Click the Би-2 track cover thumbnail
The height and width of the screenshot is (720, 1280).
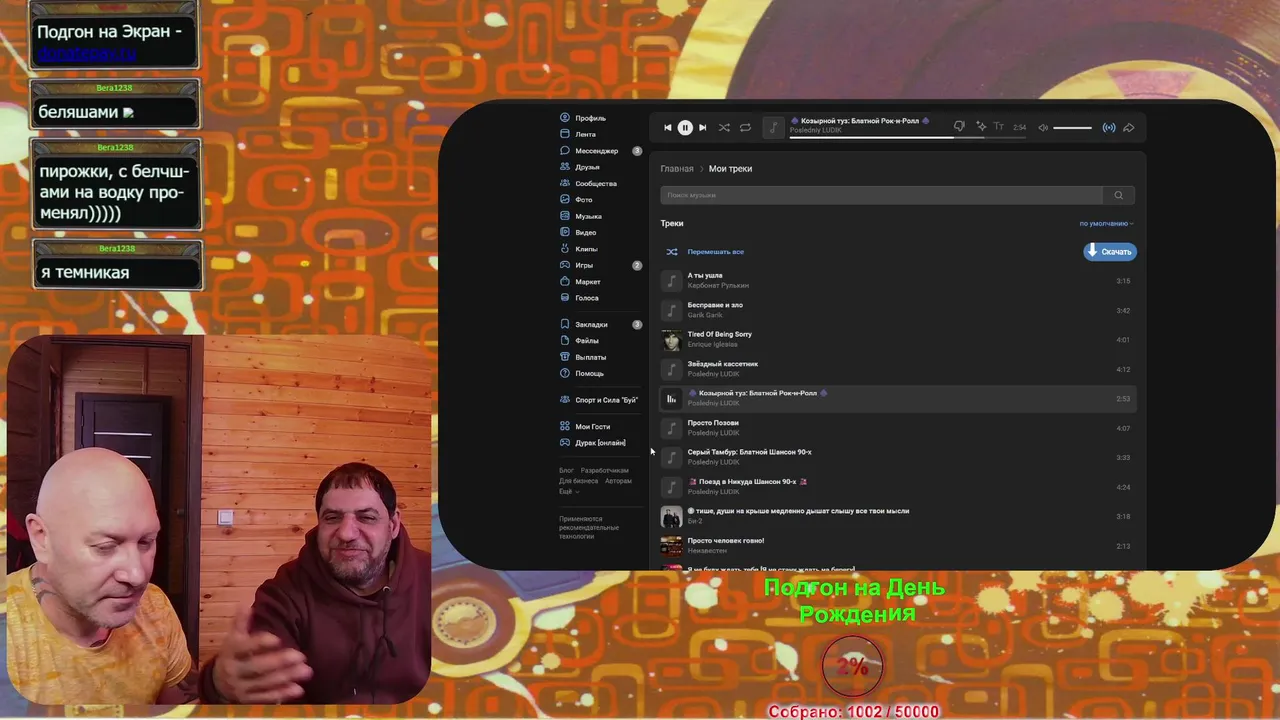[x=671, y=516]
